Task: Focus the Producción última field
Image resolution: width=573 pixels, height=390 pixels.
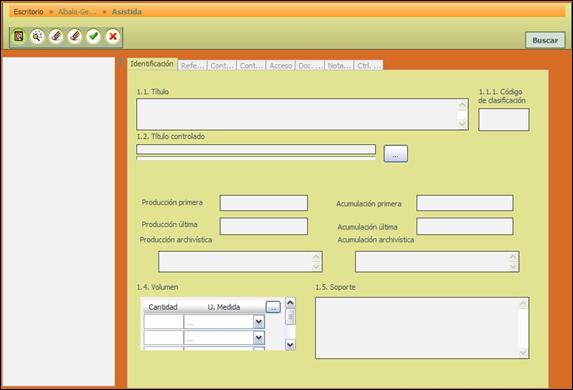Action: pyautogui.click(x=263, y=226)
